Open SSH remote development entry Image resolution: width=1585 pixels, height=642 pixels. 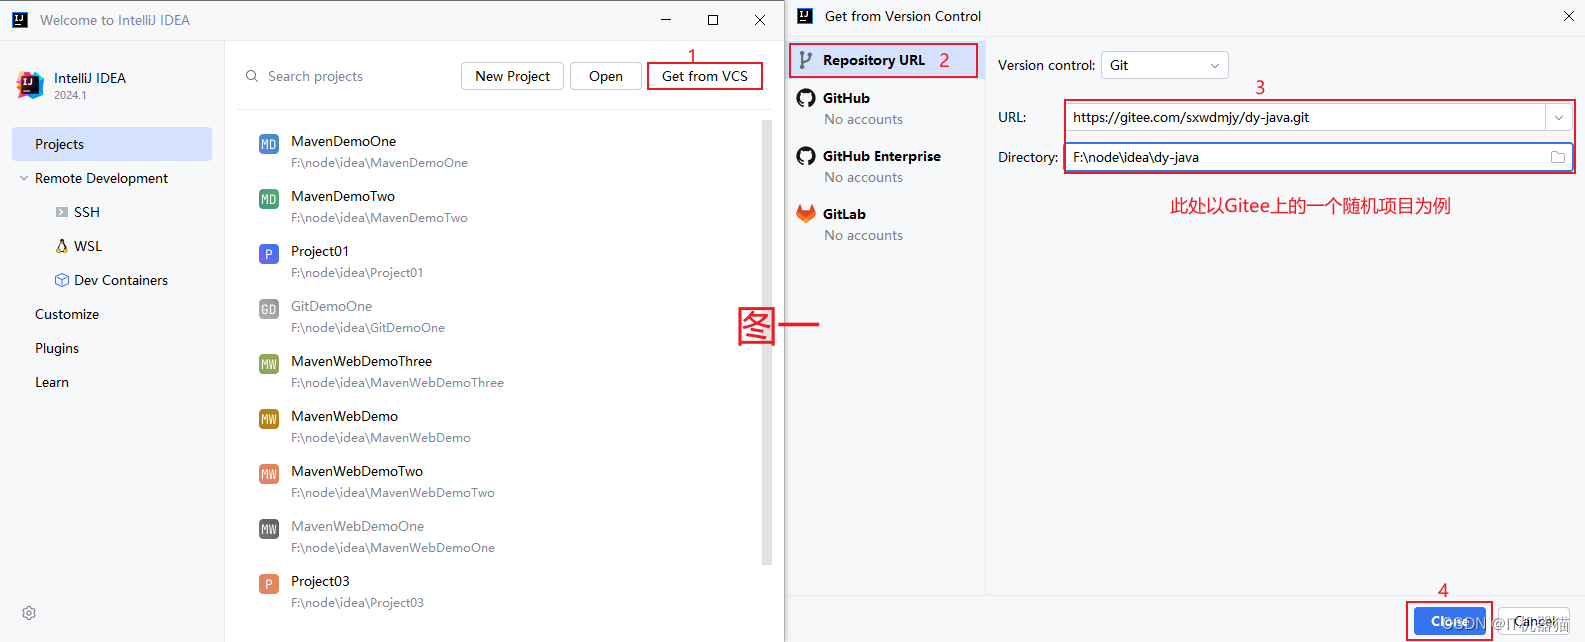(87, 212)
